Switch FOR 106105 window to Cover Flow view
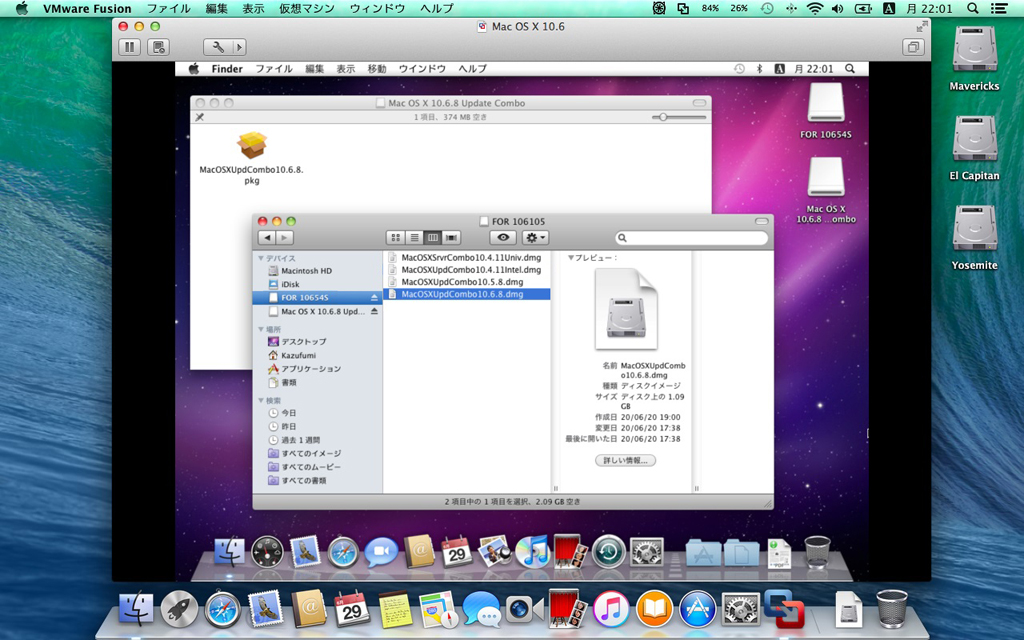Screen dimensions: 1024x640 [x=451, y=238]
